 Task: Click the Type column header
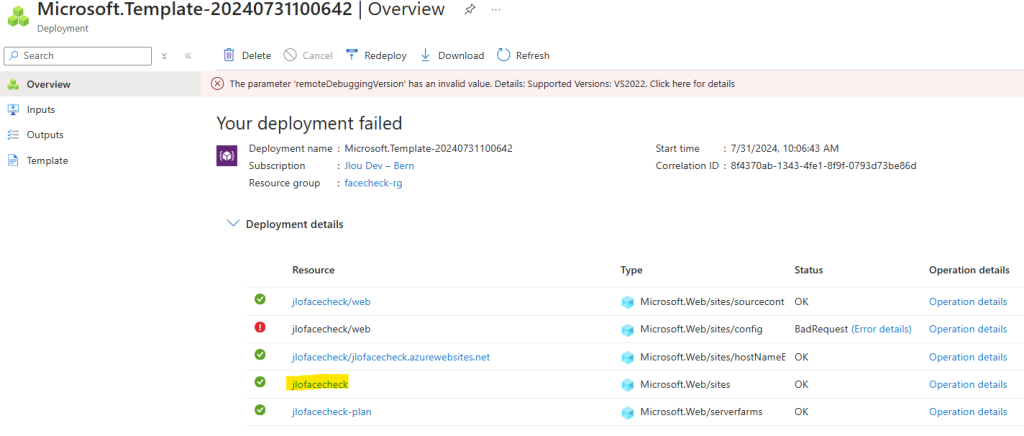pos(632,270)
